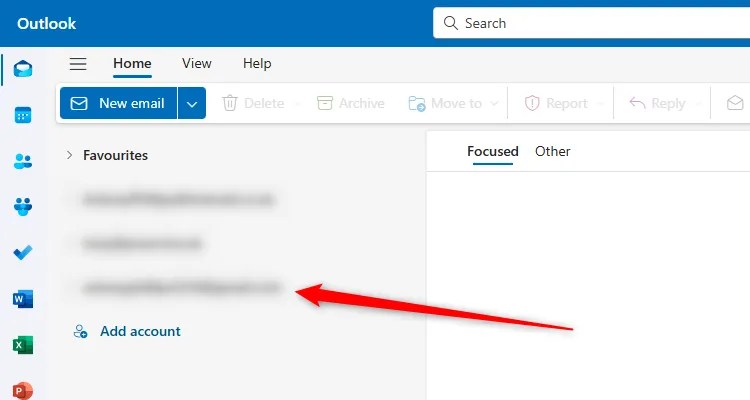Open the Mail icon in sidebar
This screenshot has height=400, width=750.
[x=23, y=69]
